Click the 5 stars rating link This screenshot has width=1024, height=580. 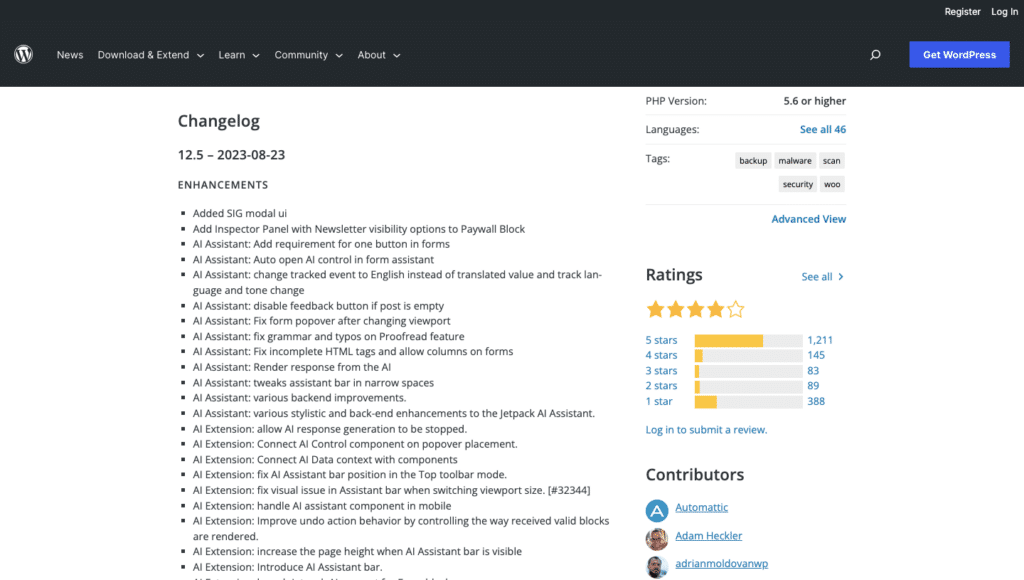tap(661, 340)
